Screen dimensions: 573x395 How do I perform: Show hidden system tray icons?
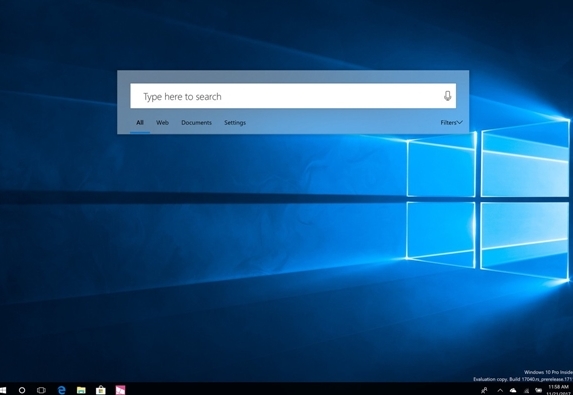pyautogui.click(x=500, y=391)
